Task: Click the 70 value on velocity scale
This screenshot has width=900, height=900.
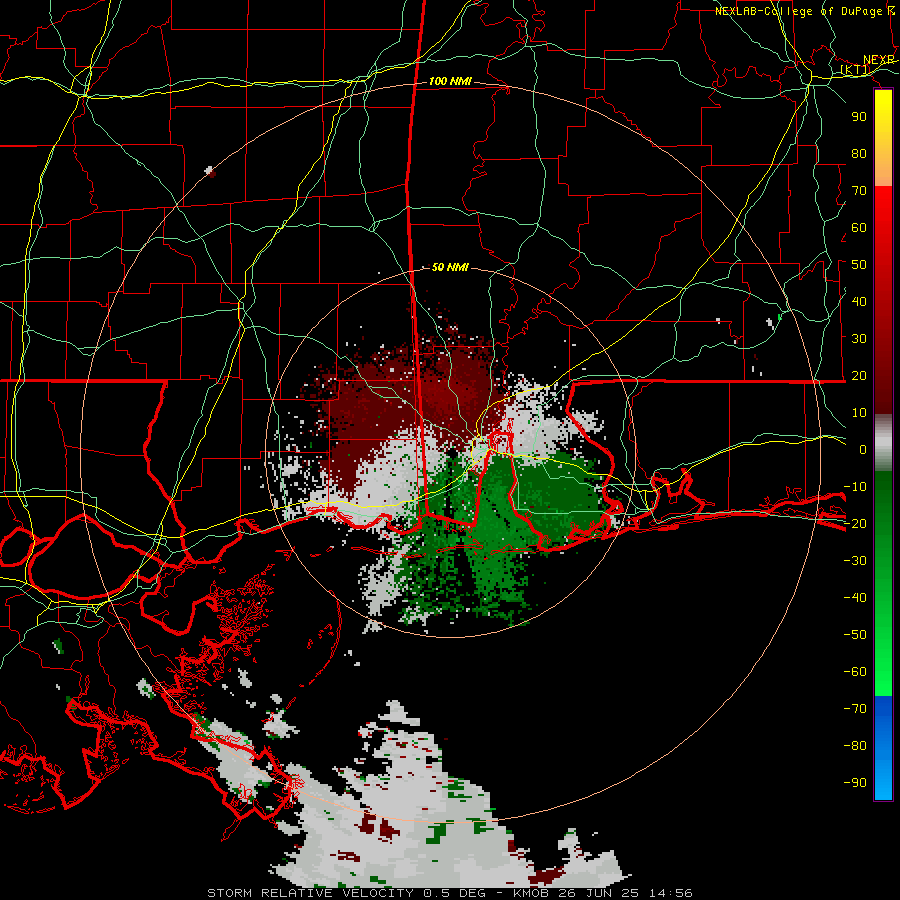Action: pos(859,191)
